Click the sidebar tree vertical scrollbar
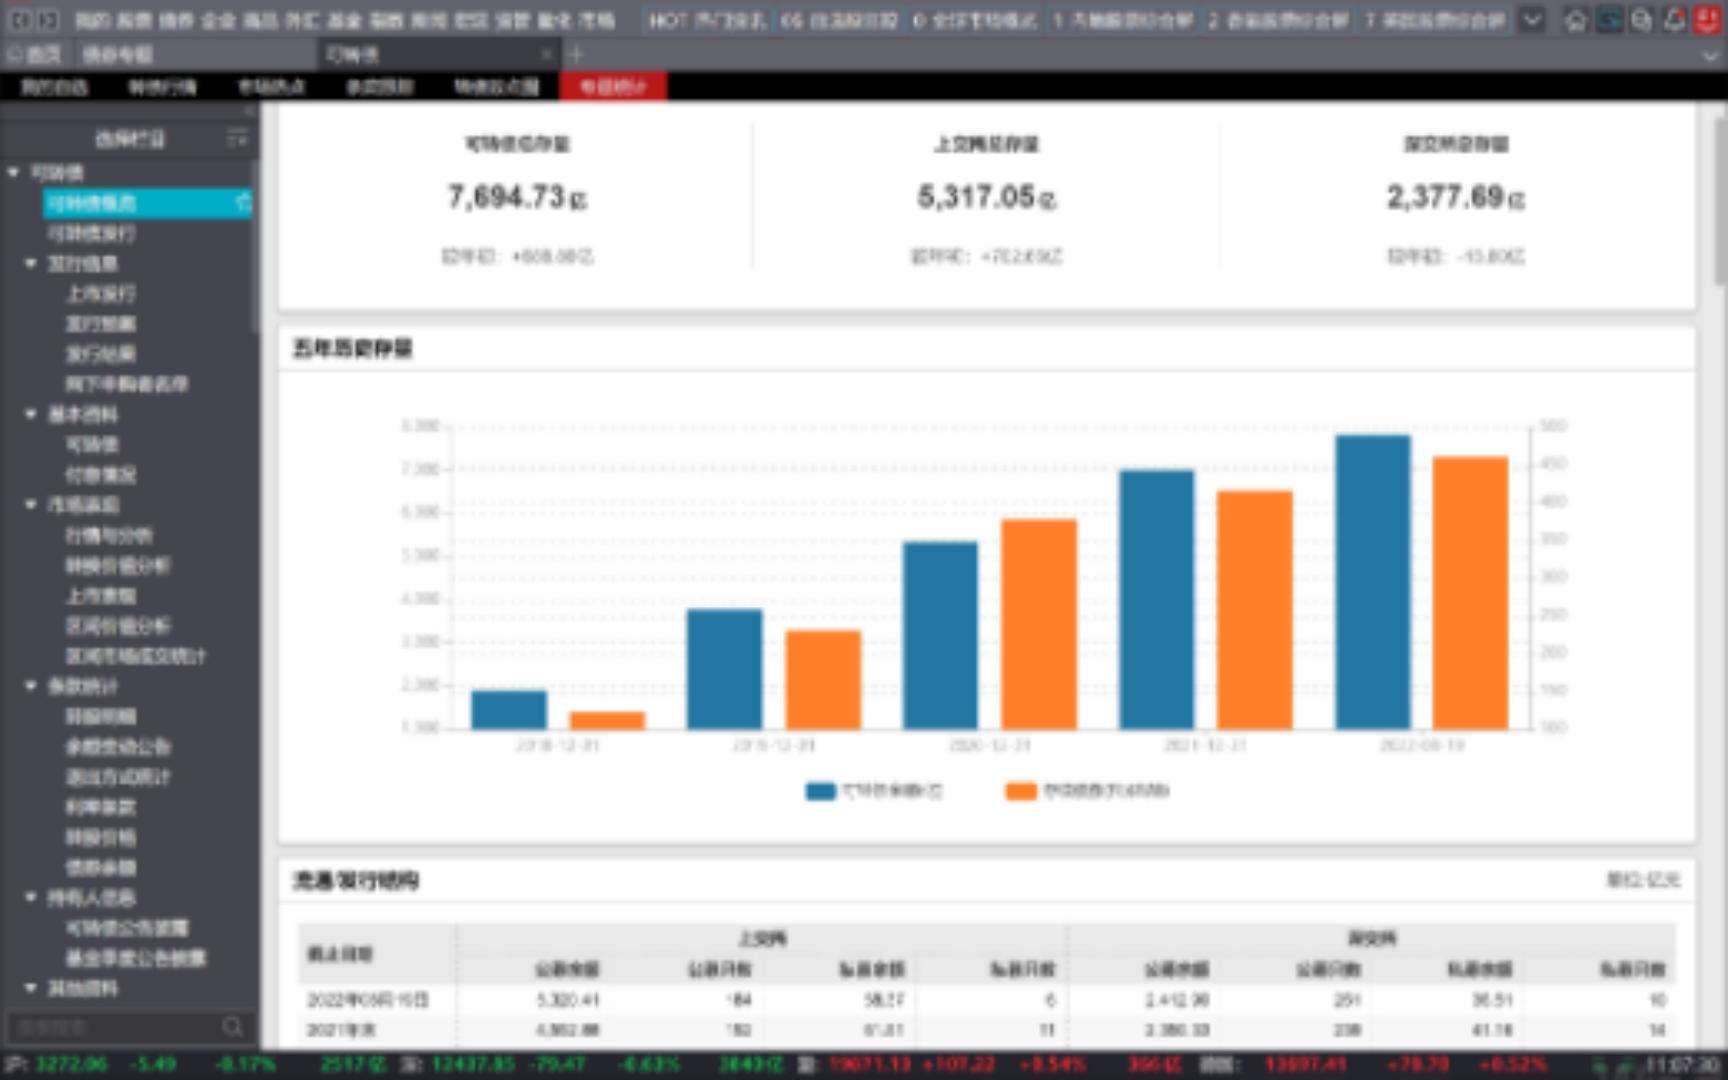Viewport: 1728px width, 1080px height. [255, 245]
